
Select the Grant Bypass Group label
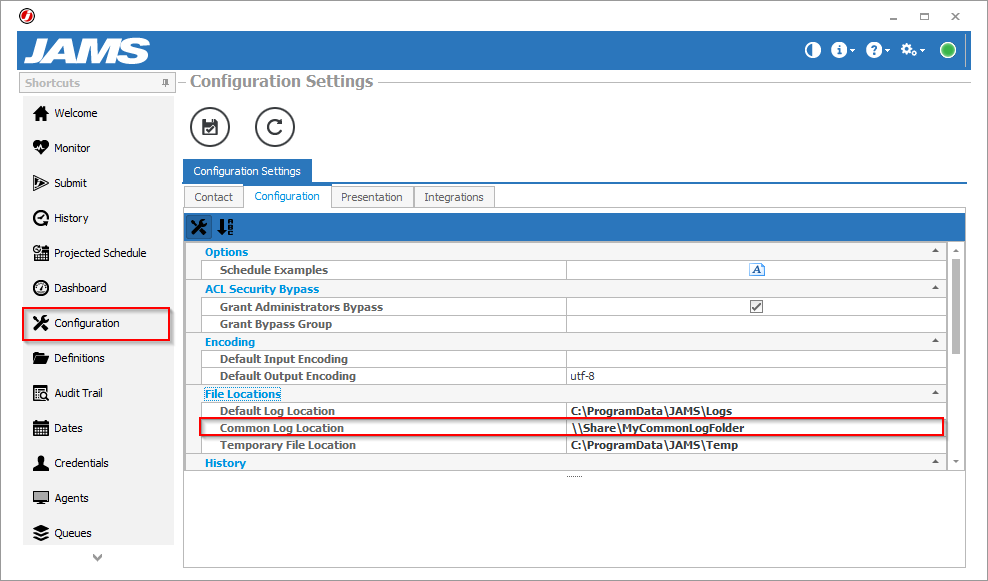275,324
